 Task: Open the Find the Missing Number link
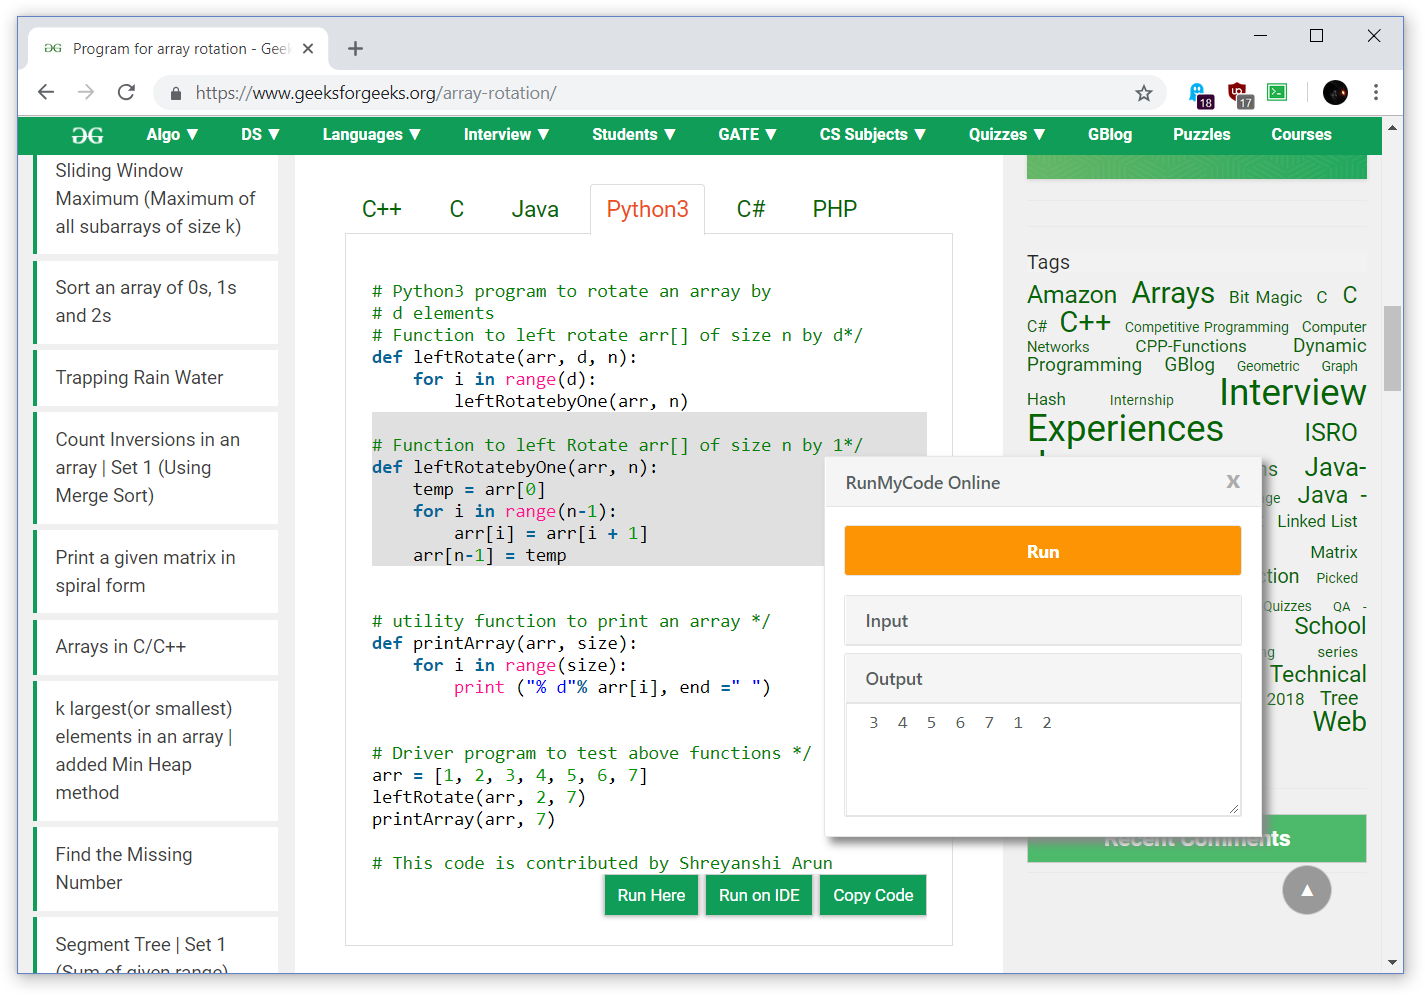(x=123, y=868)
